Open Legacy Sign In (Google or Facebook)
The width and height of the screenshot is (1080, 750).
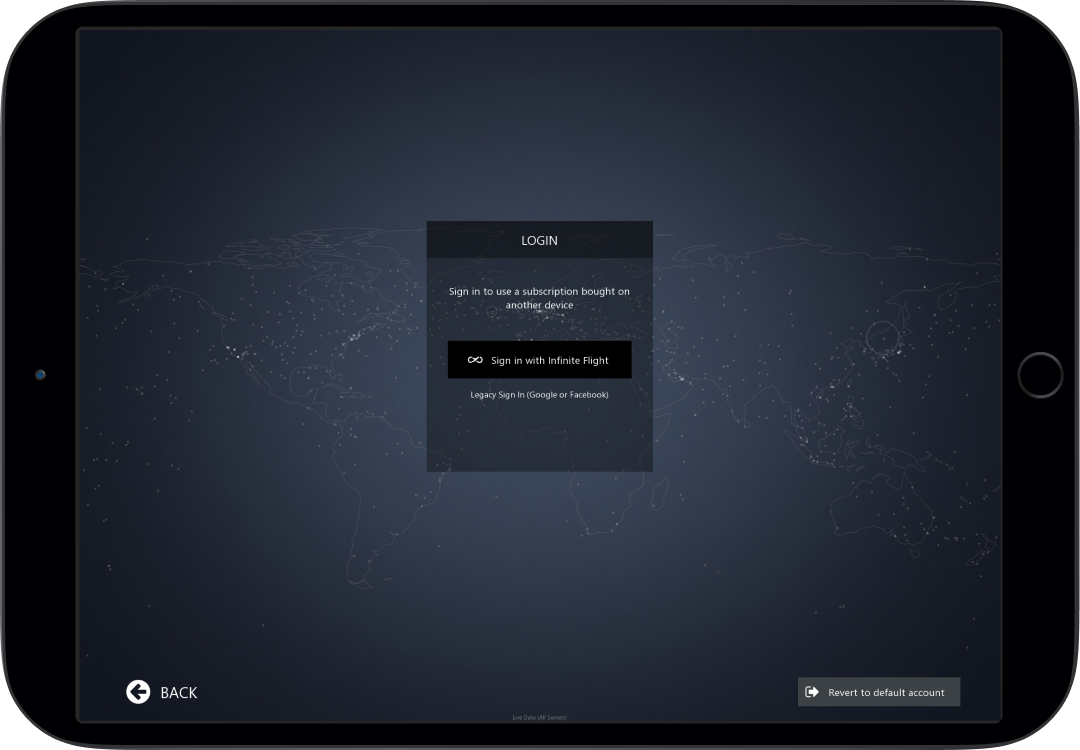pyautogui.click(x=540, y=394)
